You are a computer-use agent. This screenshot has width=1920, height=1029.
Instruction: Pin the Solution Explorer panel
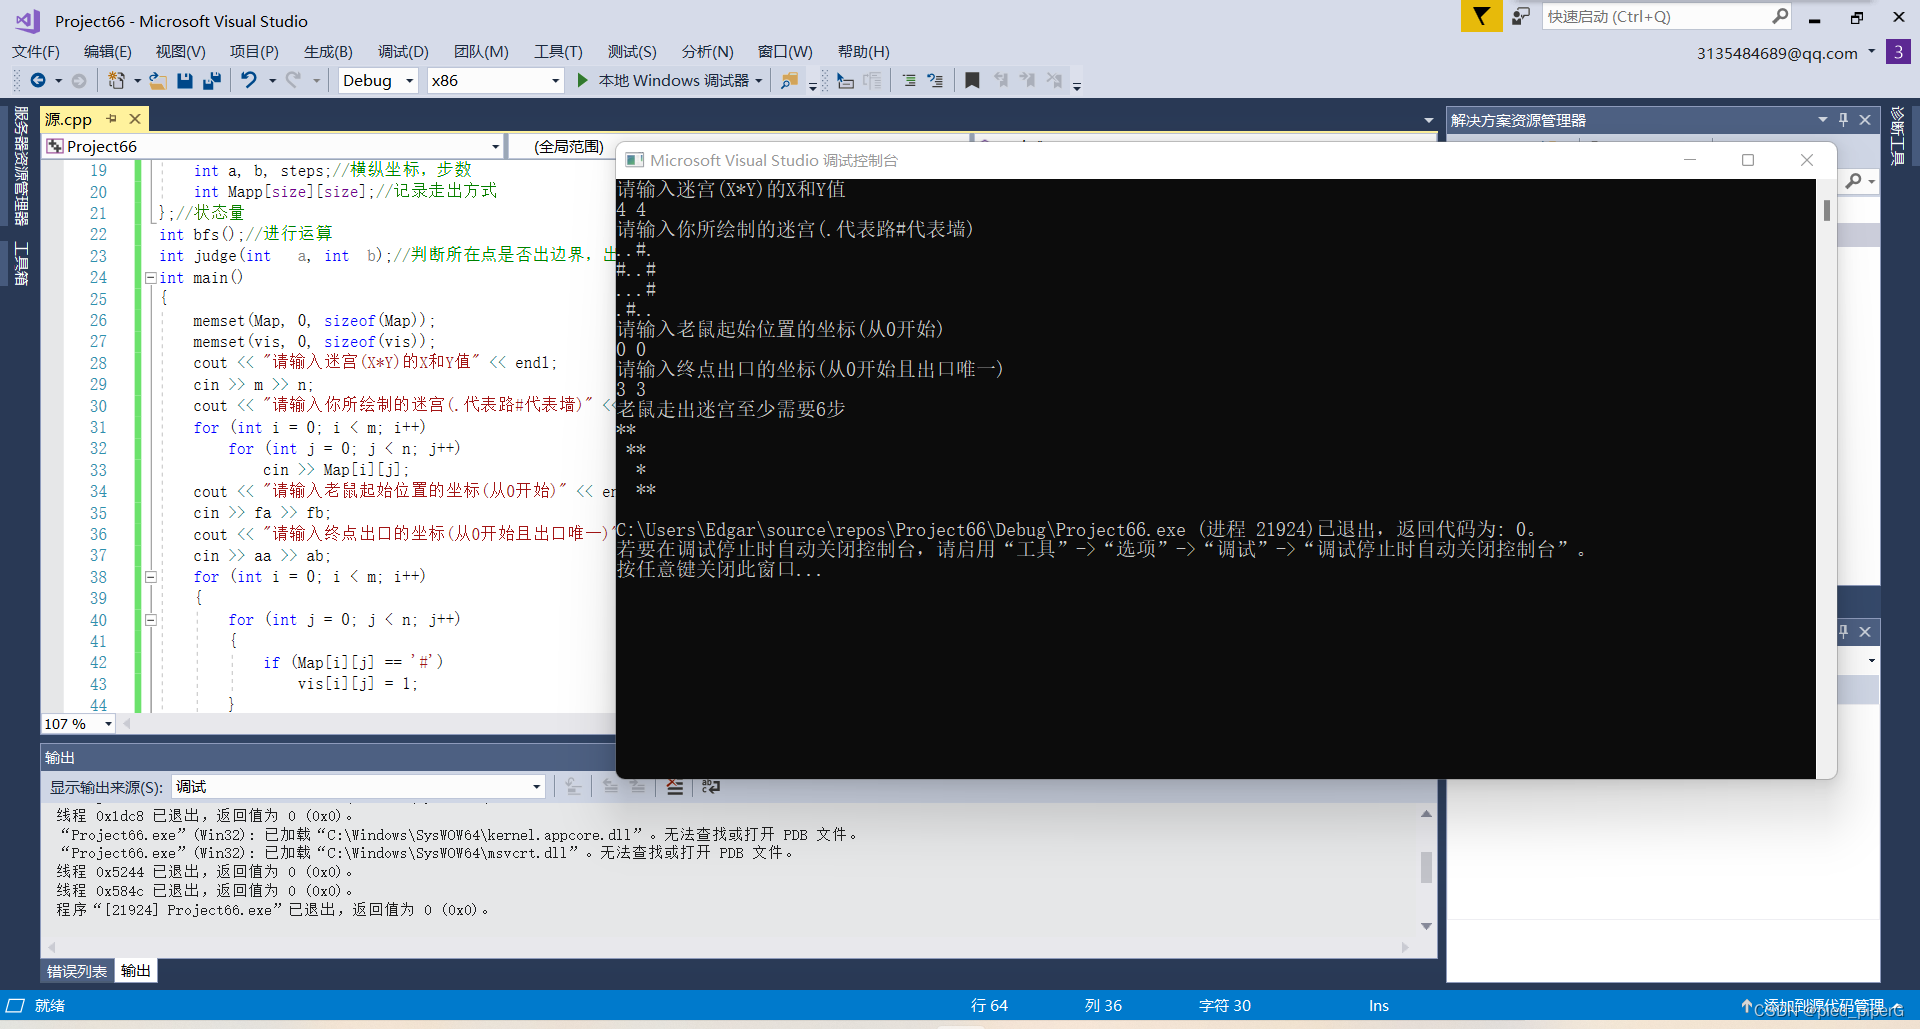coord(1844,120)
